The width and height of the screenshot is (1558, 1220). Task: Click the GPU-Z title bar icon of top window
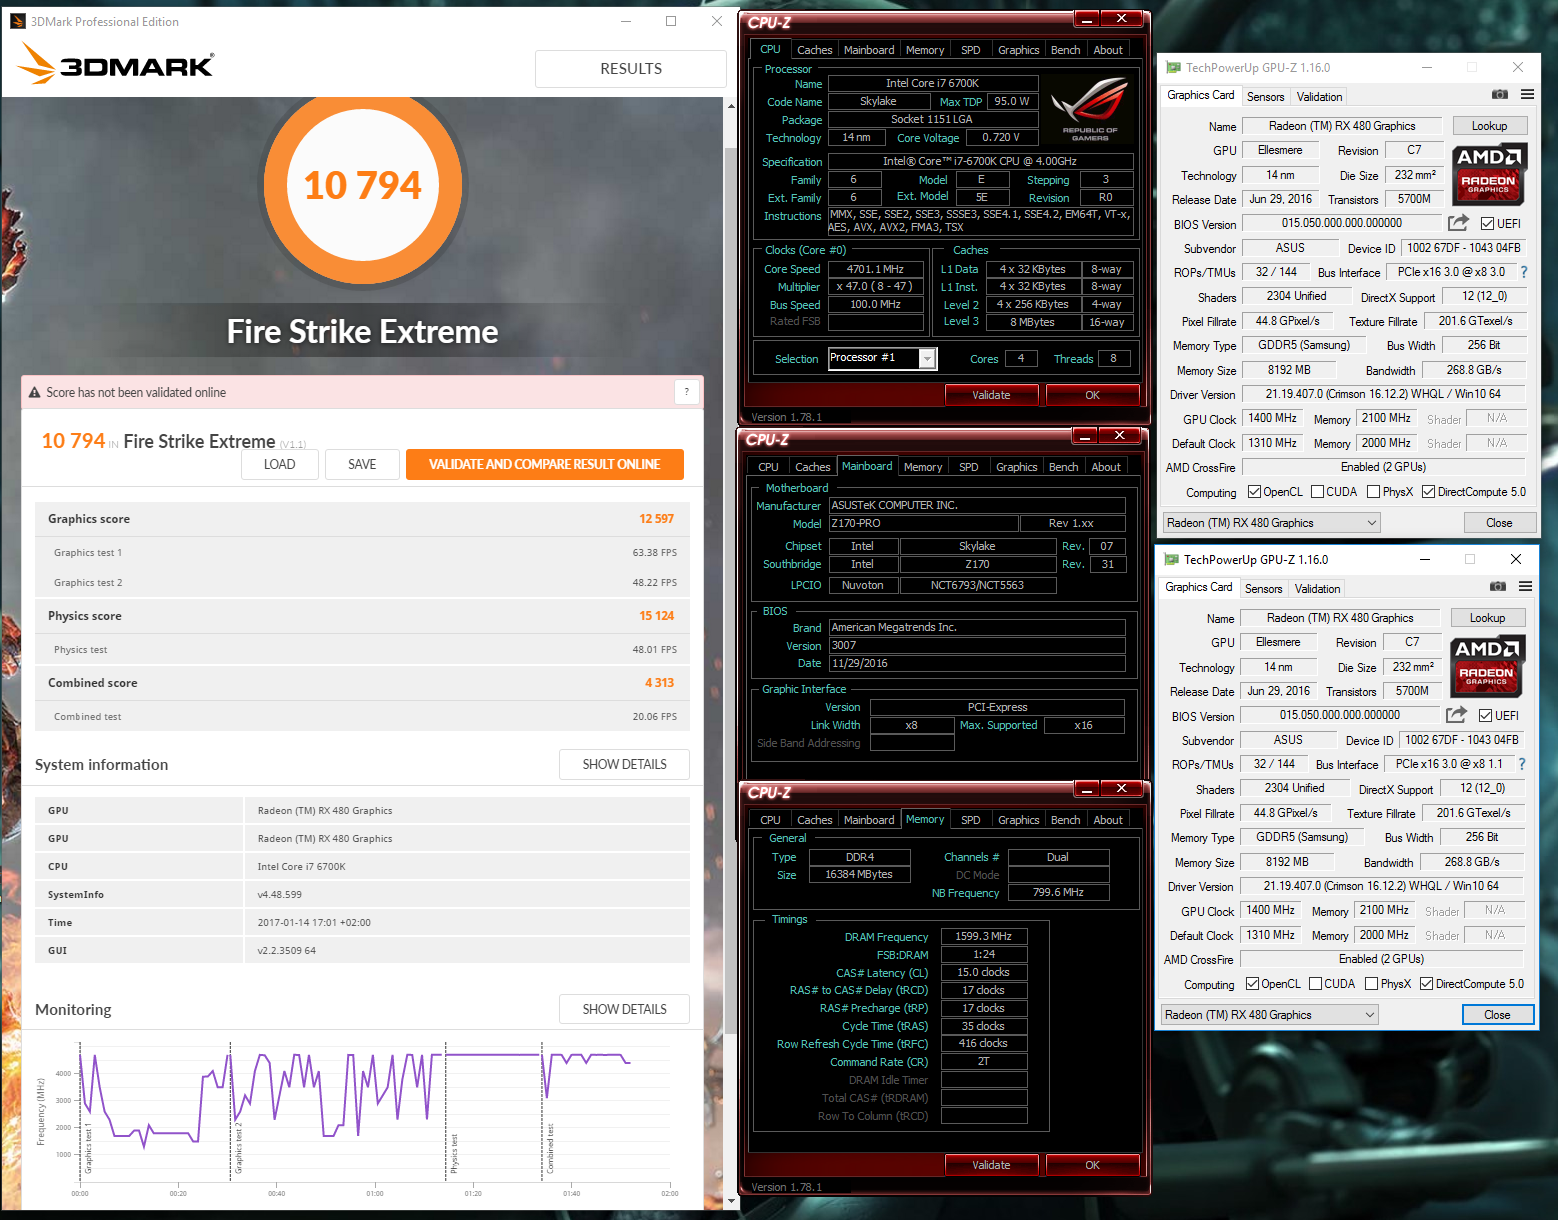click(x=1174, y=67)
